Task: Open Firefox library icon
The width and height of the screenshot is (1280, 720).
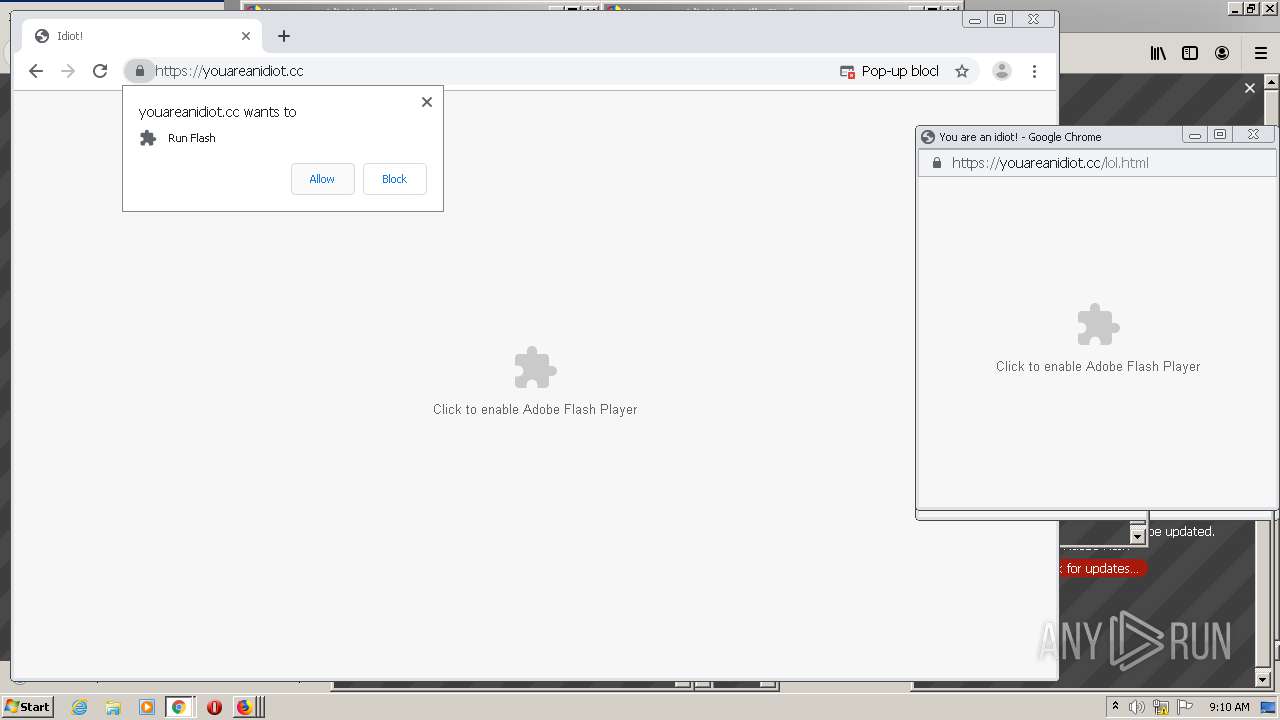Action: [x=1158, y=53]
